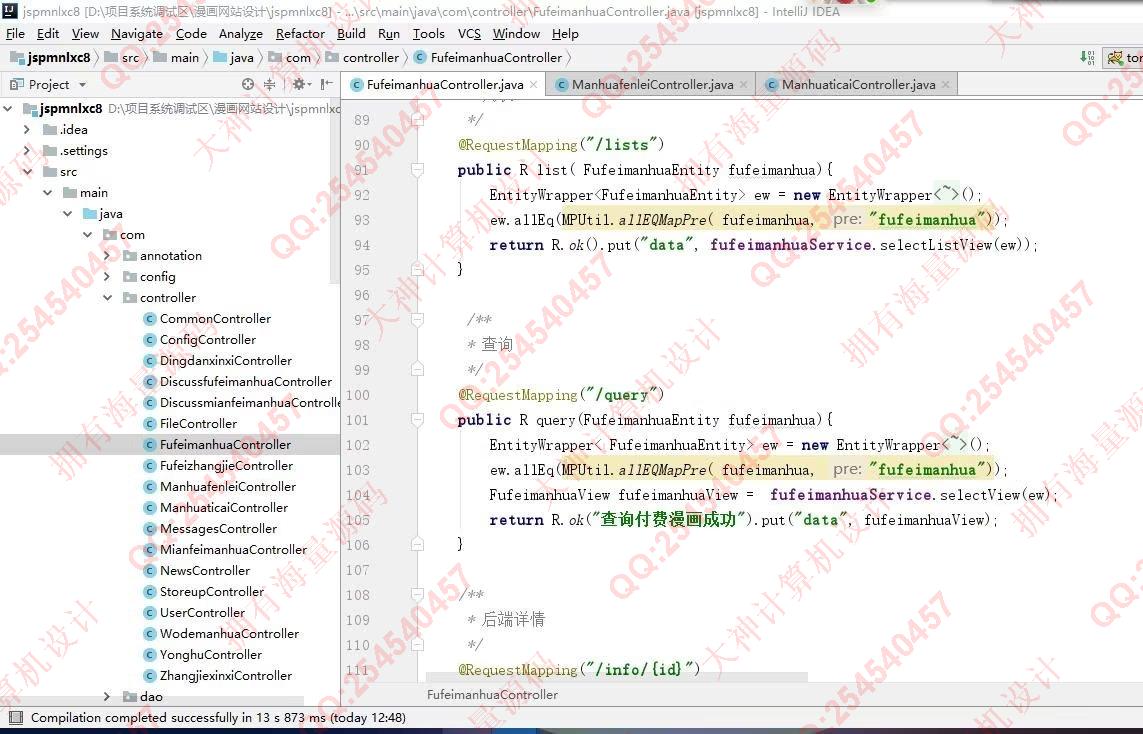Image resolution: width=1143 pixels, height=734 pixels.
Task: Open the Build menu
Action: point(351,34)
